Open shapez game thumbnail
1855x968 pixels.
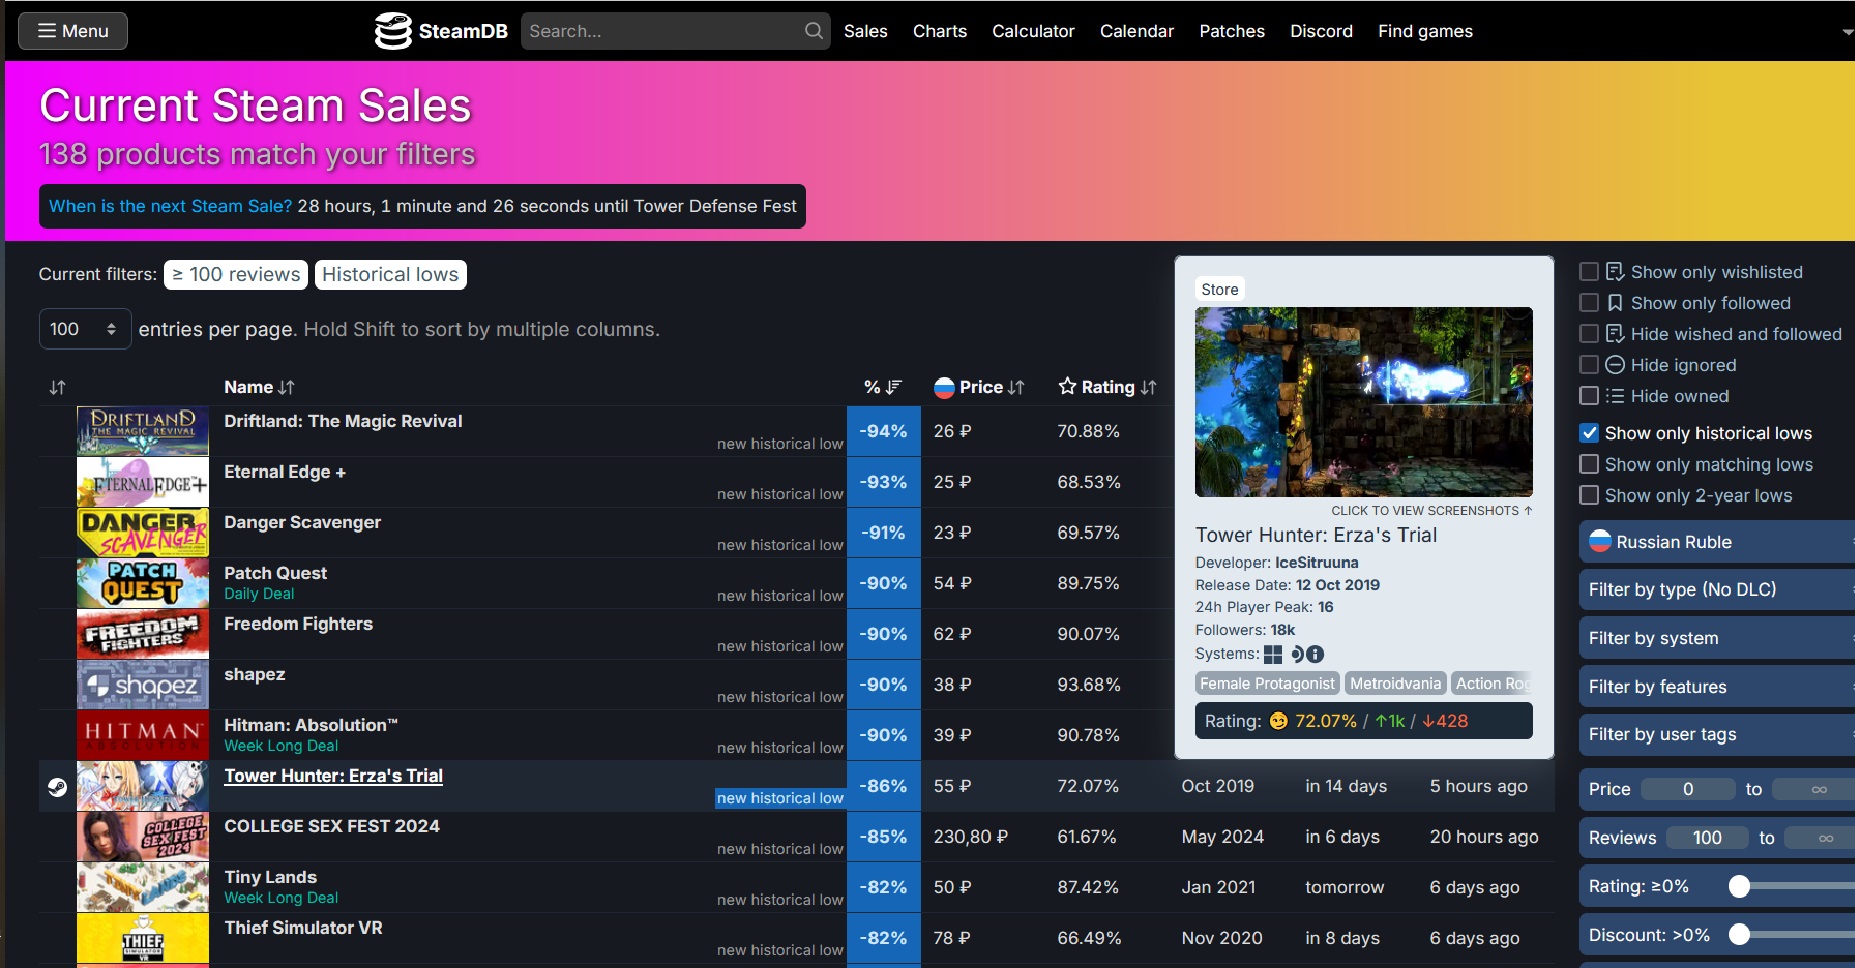click(x=143, y=685)
